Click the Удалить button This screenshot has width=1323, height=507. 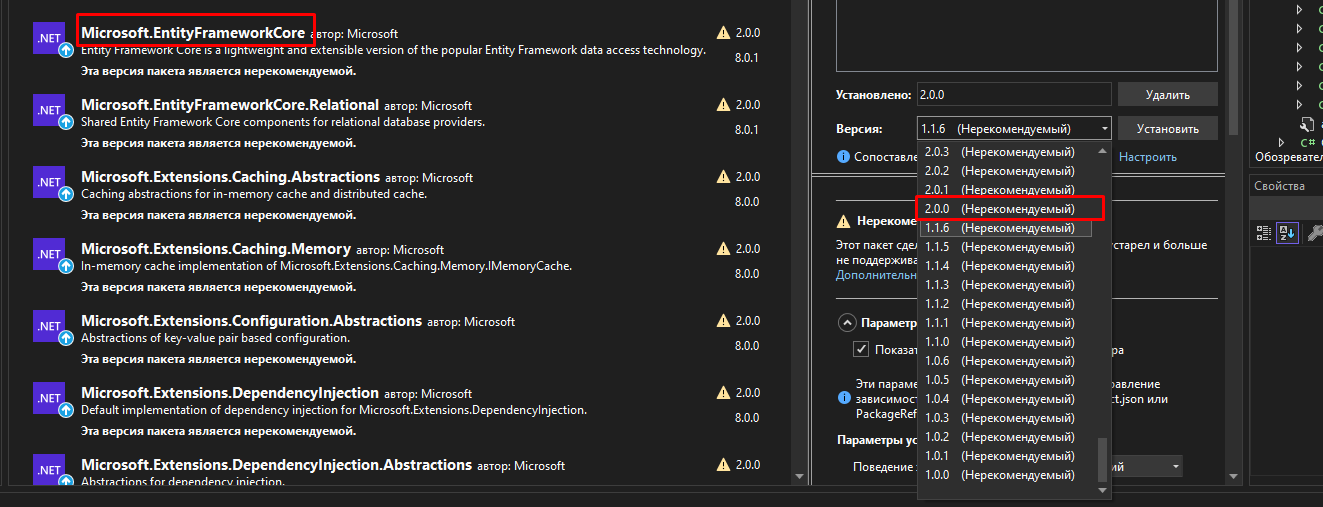tap(1167, 95)
